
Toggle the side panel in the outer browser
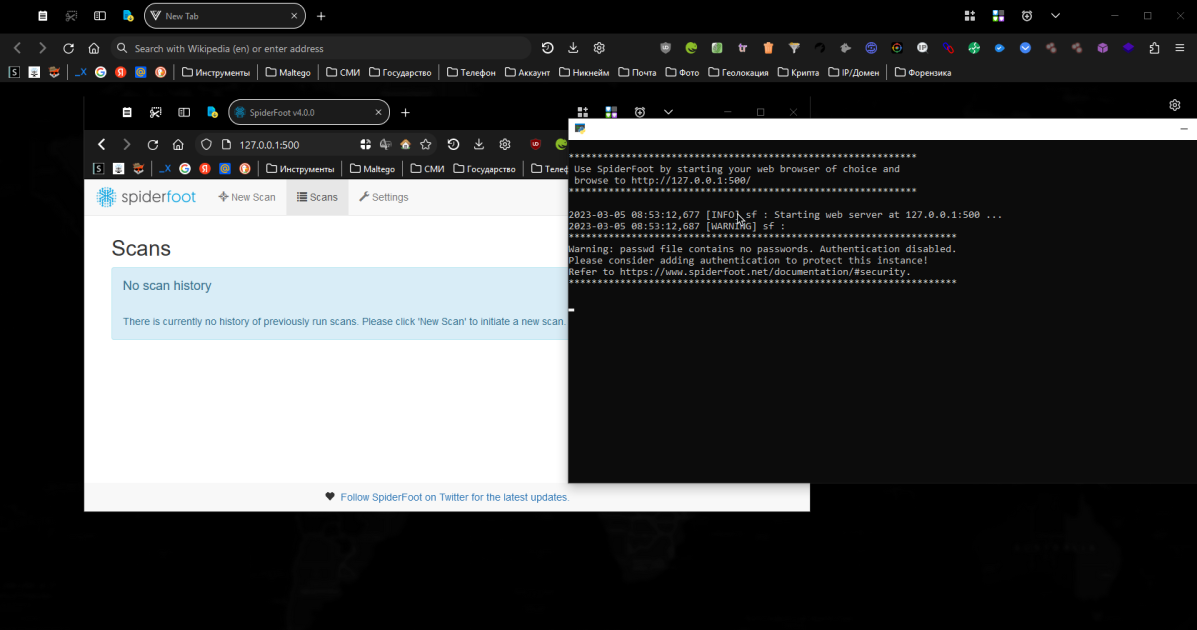tap(100, 16)
